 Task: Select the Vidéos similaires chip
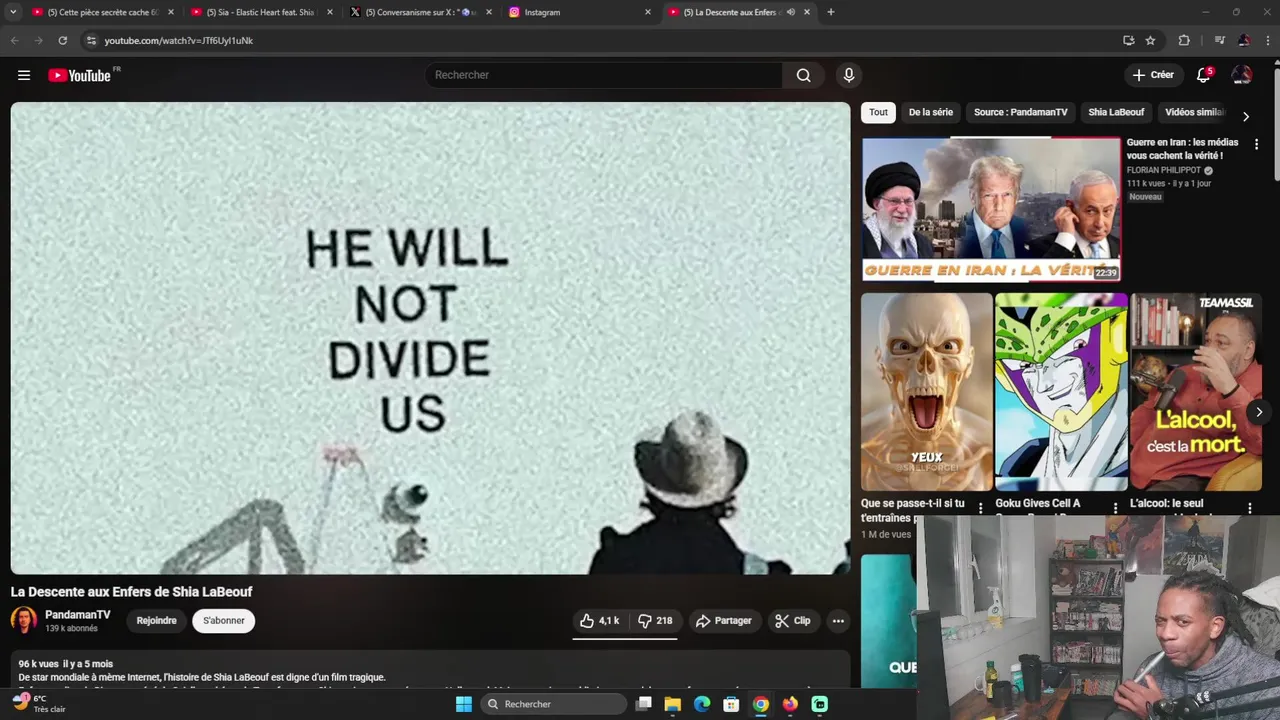[x=1194, y=112]
